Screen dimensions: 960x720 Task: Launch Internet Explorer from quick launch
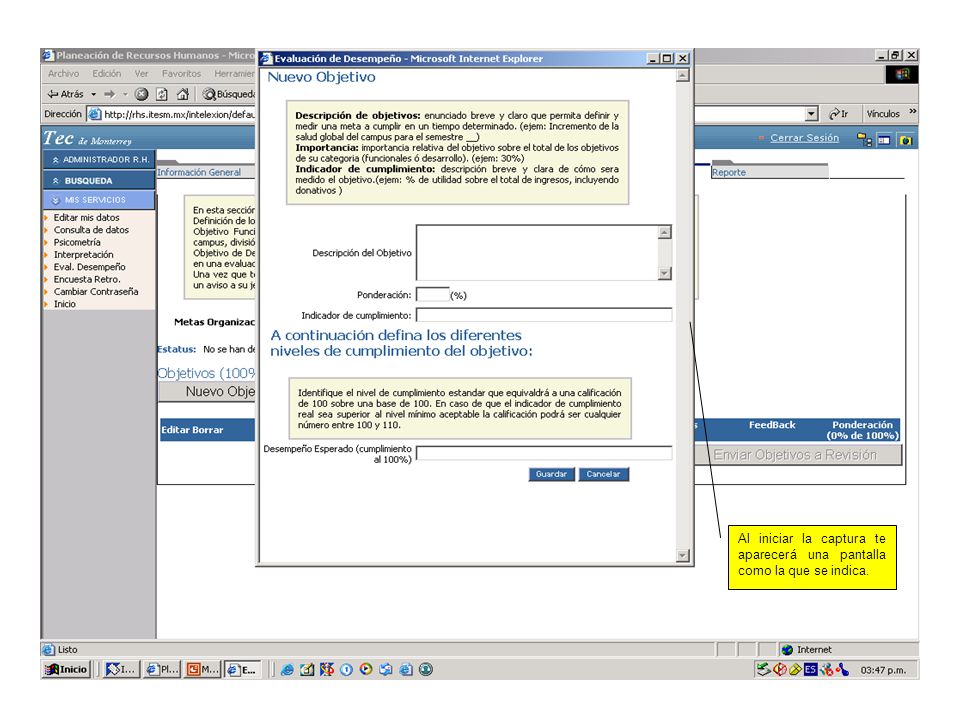(287, 670)
